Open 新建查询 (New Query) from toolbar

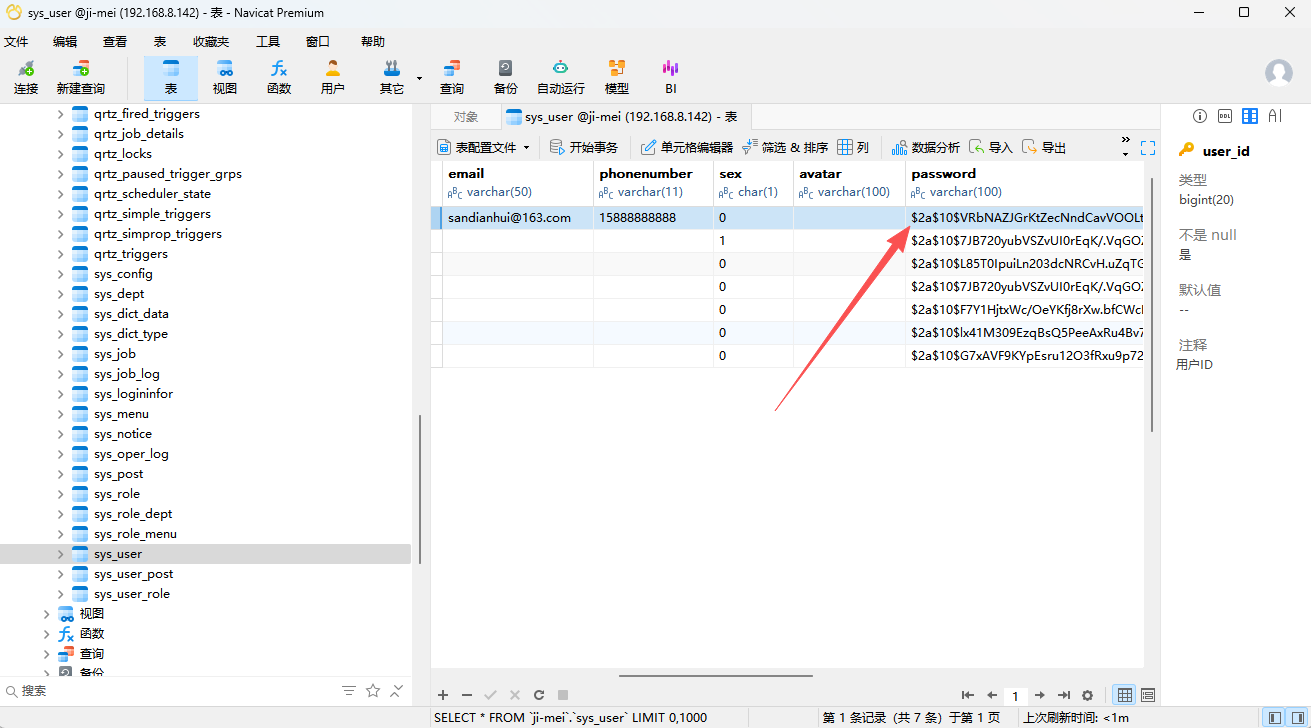[80, 78]
